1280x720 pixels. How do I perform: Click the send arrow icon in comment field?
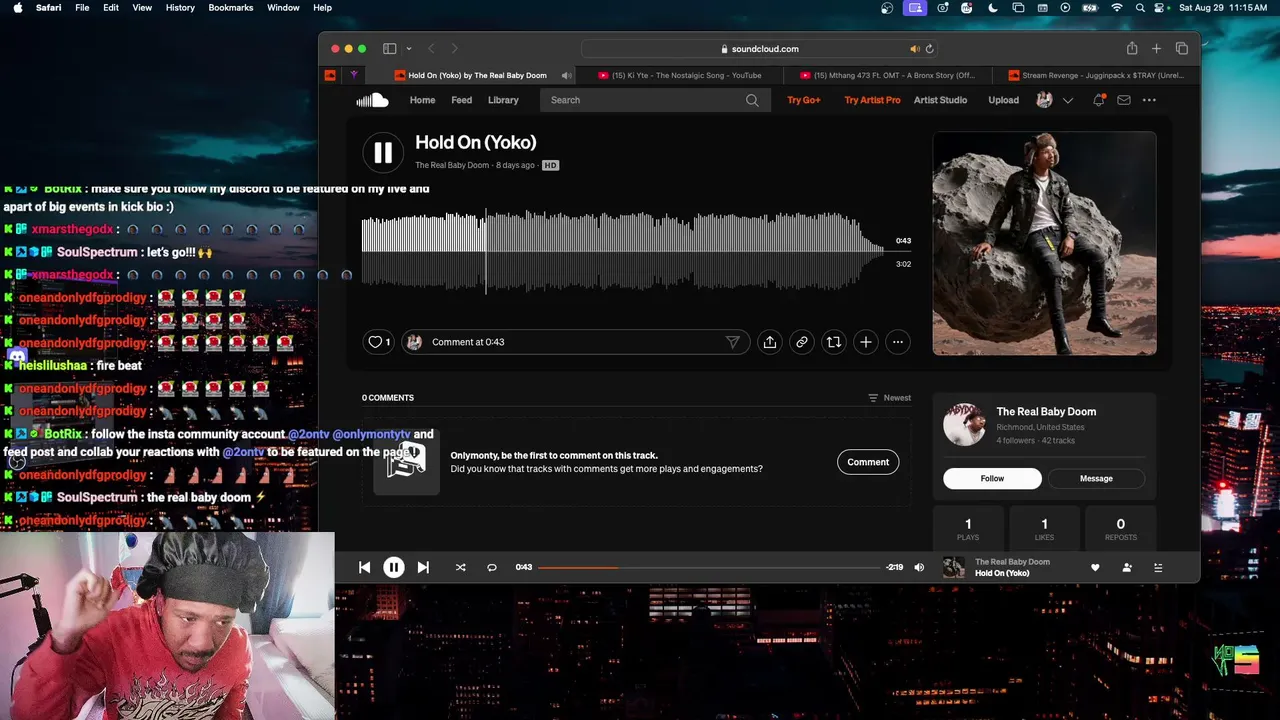pyautogui.click(x=733, y=342)
